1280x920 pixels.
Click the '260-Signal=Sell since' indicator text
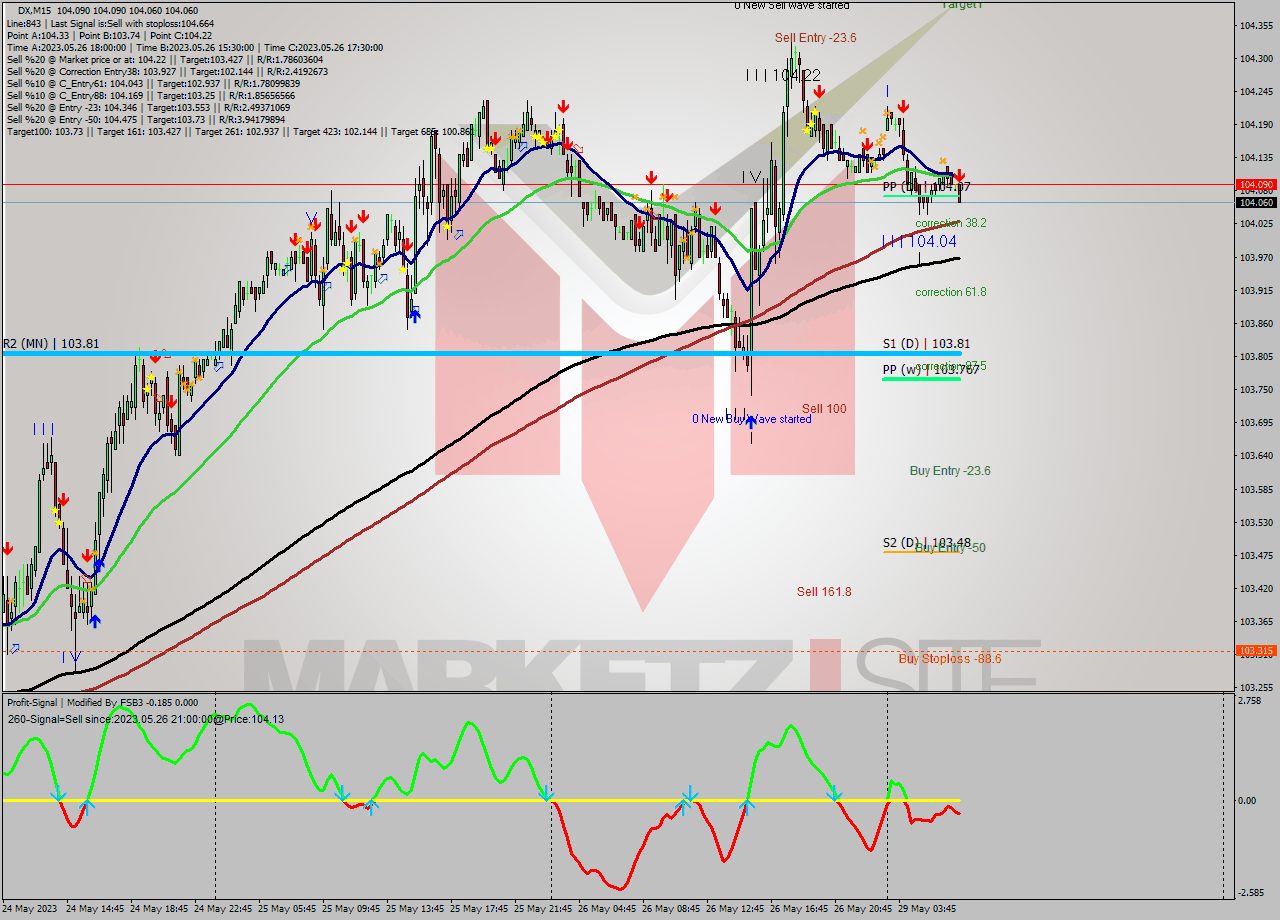point(145,718)
